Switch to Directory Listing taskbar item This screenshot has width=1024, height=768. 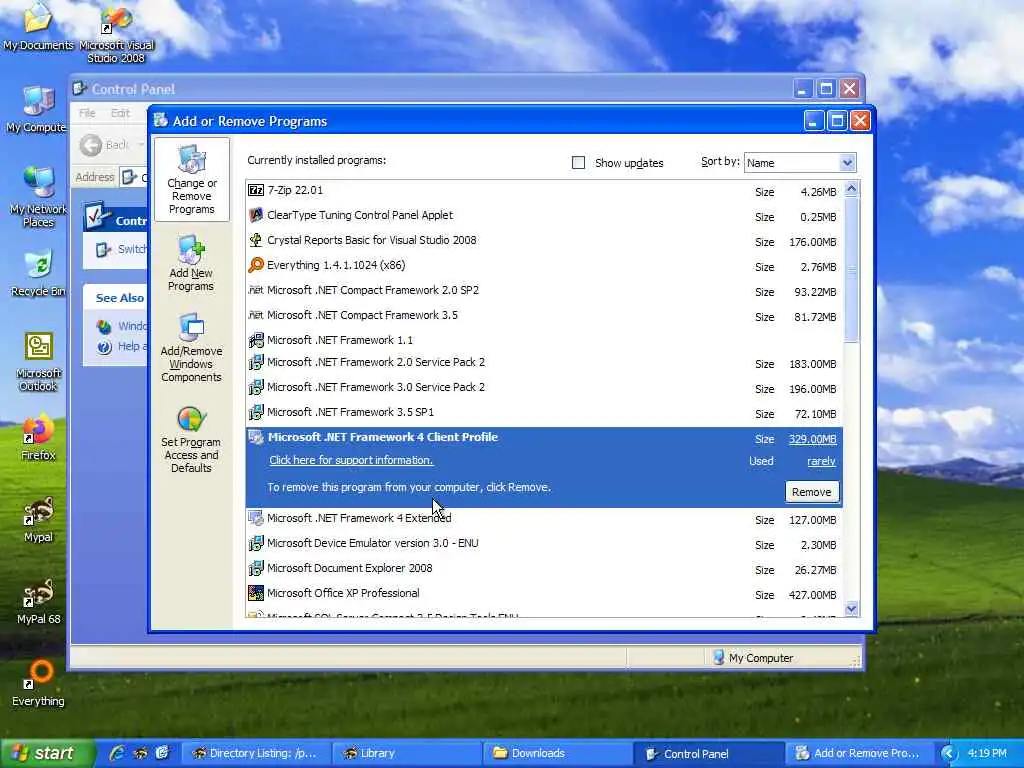pyautogui.click(x=255, y=753)
